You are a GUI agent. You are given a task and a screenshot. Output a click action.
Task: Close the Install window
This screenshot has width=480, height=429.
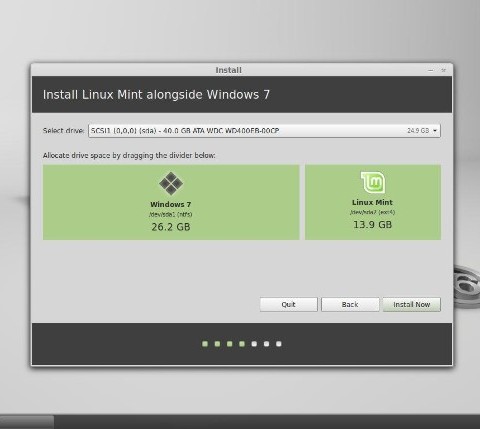pyautogui.click(x=443, y=70)
